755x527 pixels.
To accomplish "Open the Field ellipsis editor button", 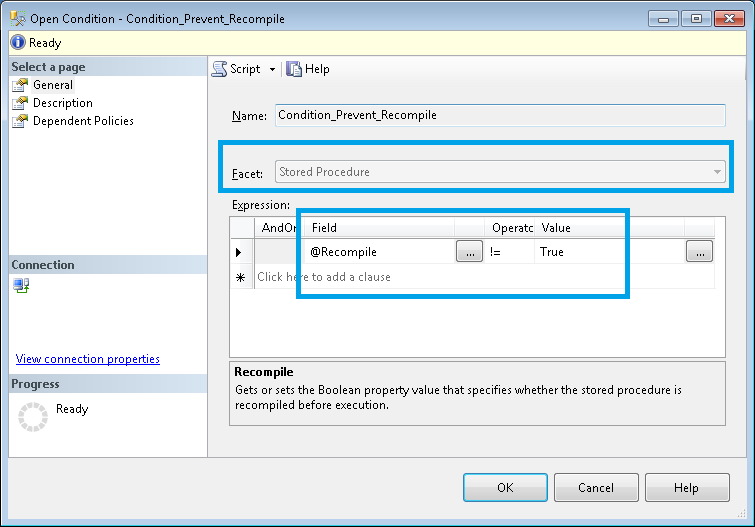I will 469,252.
